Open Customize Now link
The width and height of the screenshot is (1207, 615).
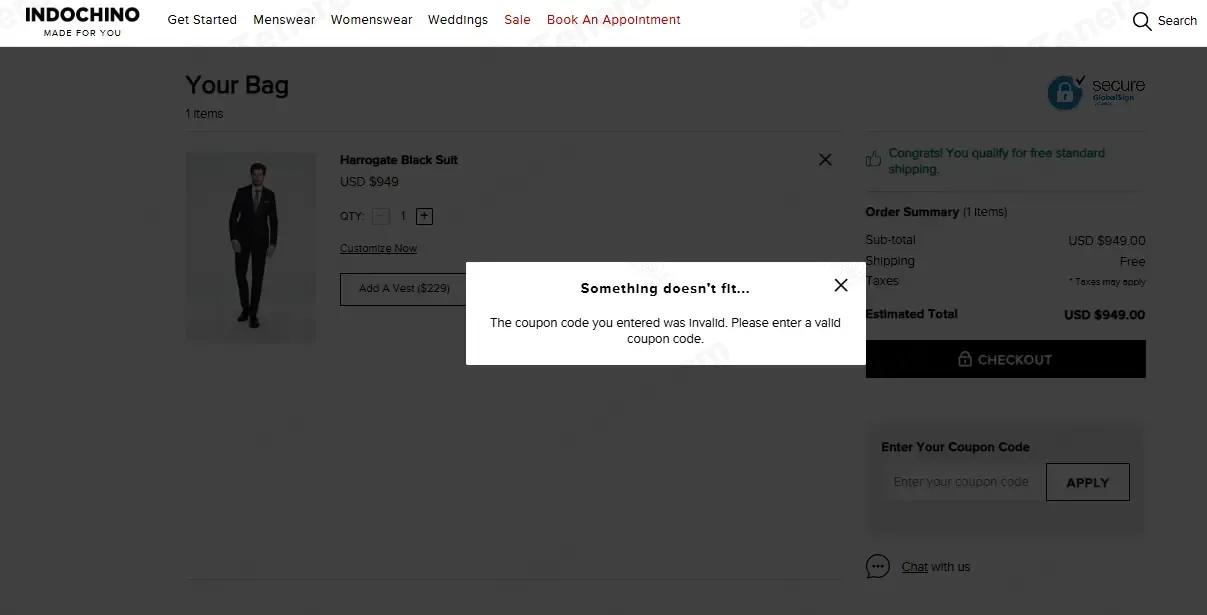coord(378,248)
